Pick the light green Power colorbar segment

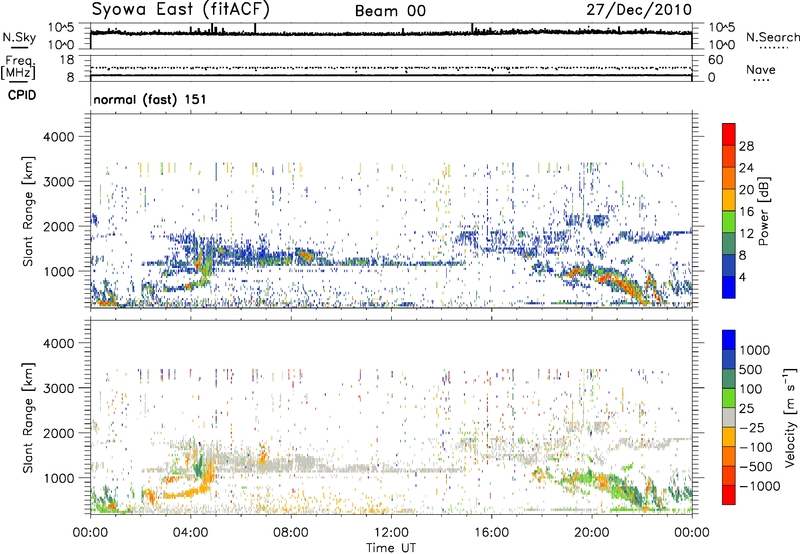point(729,221)
